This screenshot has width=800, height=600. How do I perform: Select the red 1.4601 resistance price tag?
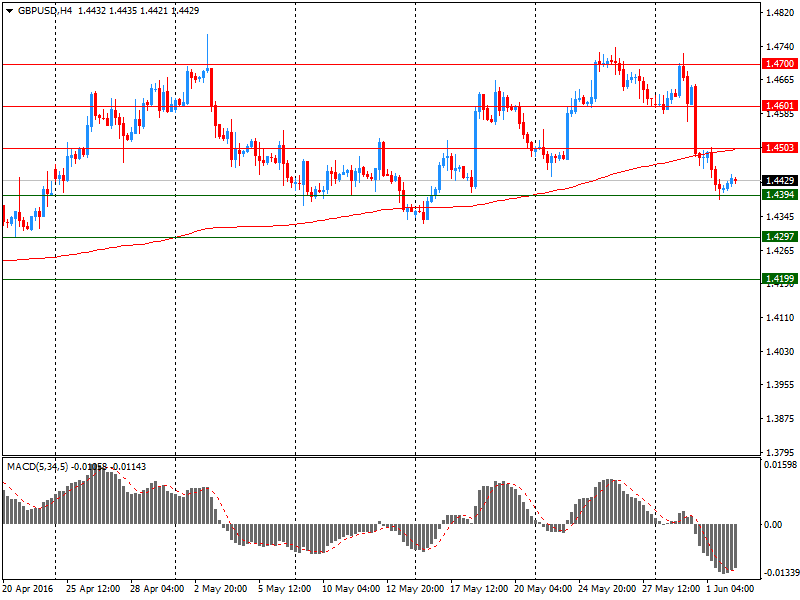click(x=780, y=106)
